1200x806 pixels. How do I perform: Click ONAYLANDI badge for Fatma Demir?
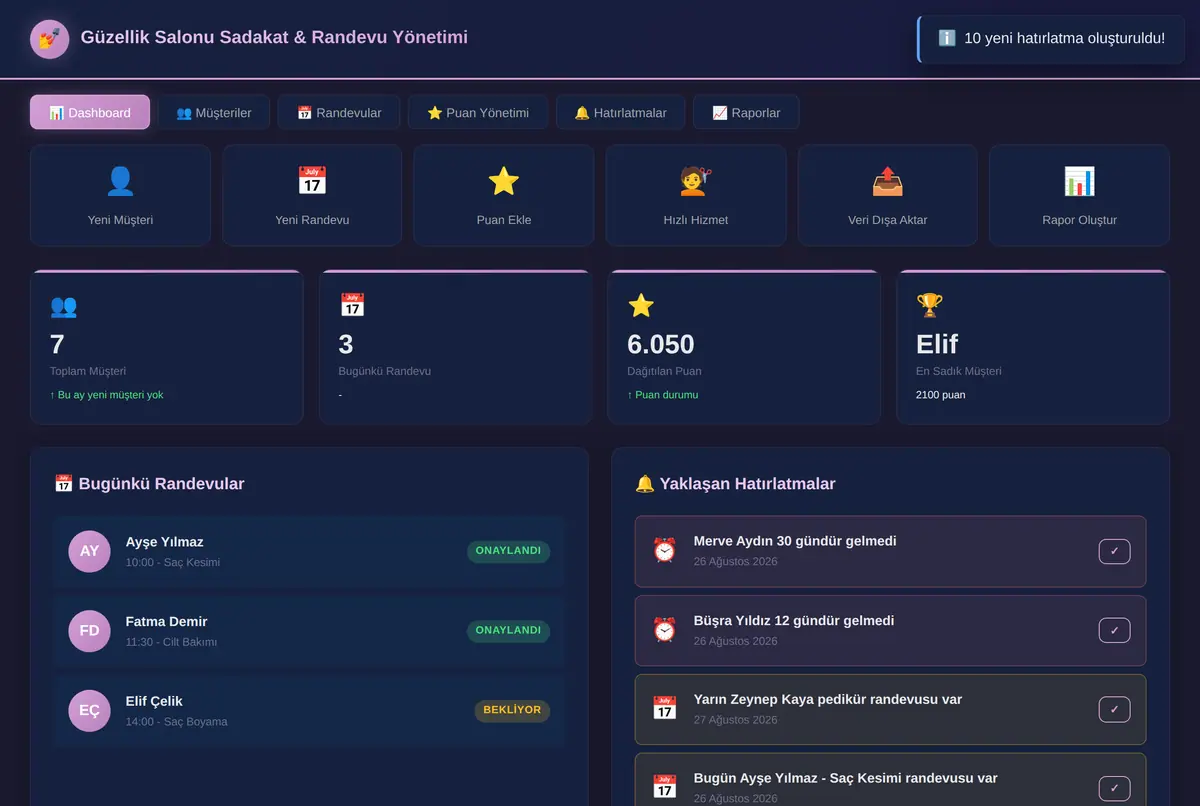pyautogui.click(x=508, y=631)
